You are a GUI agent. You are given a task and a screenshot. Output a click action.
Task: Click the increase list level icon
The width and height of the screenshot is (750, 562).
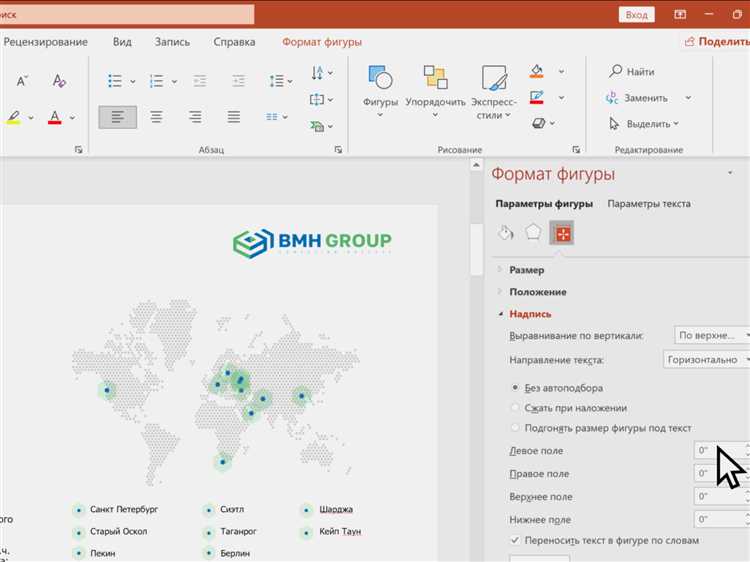[238, 81]
